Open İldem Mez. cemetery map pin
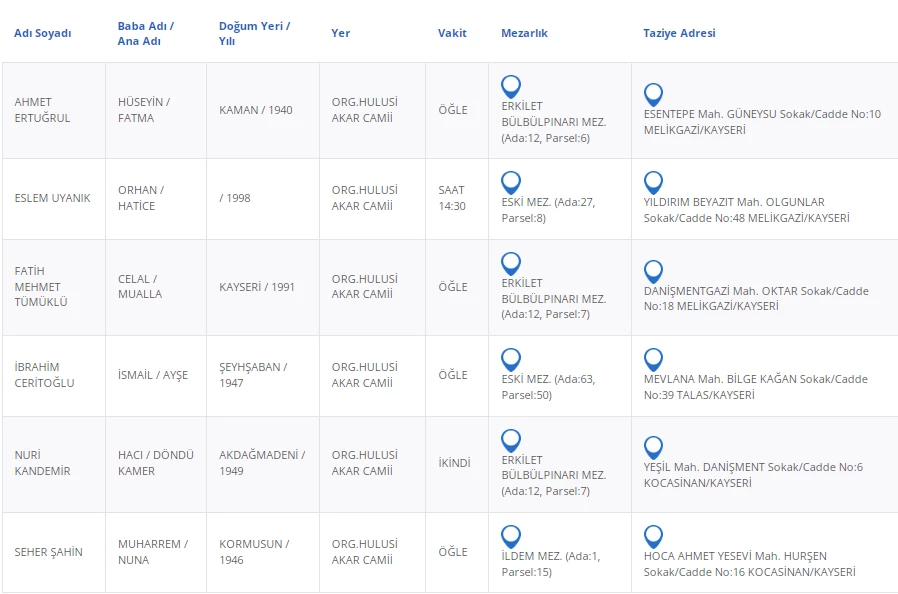Viewport: 898px width, 594px height. [x=511, y=536]
